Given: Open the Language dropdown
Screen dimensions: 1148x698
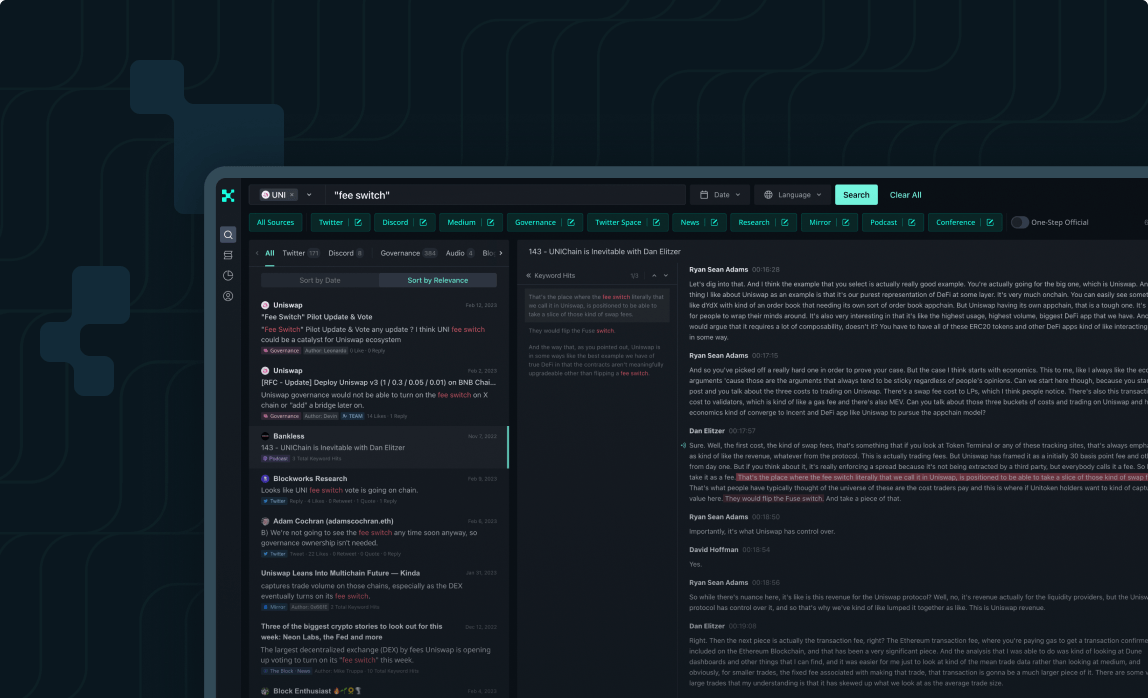Looking at the screenshot, I should 793,195.
